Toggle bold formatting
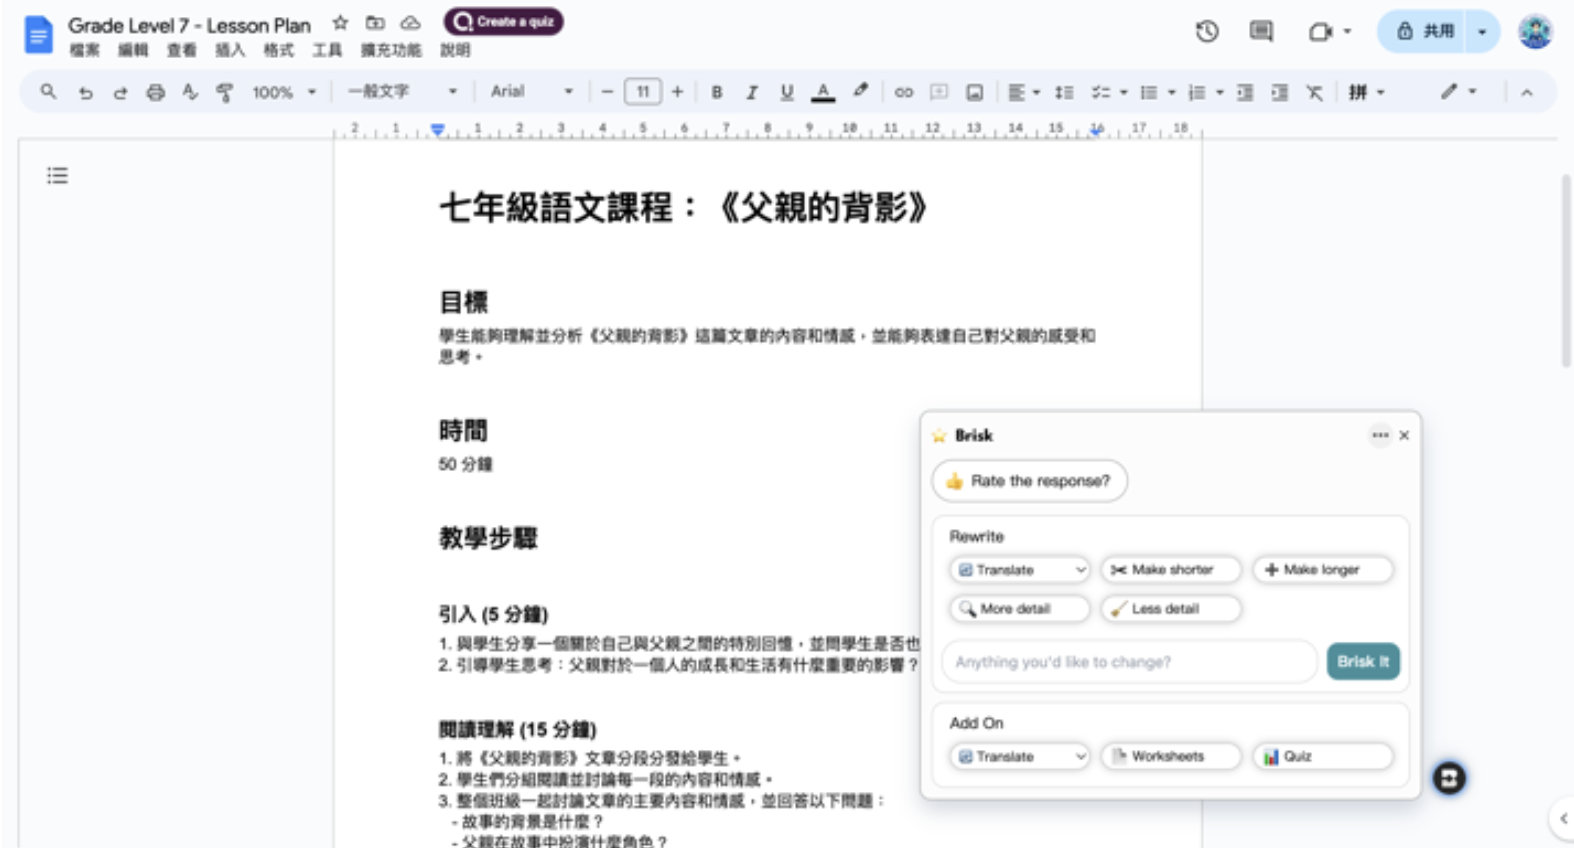Image resolution: width=1574 pixels, height=848 pixels. coord(717,92)
